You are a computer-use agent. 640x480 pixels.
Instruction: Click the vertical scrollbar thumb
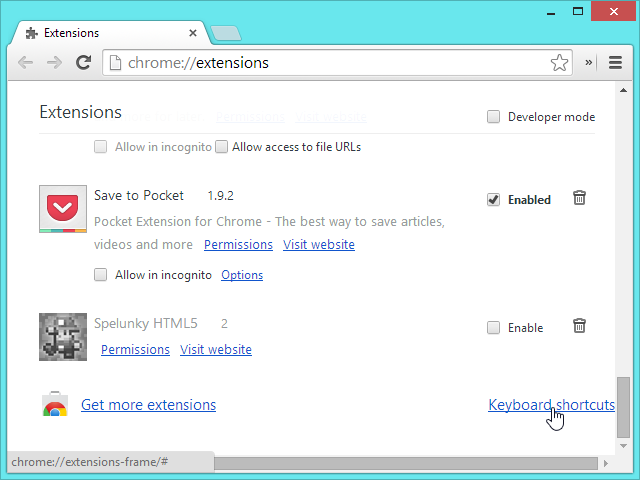(x=623, y=407)
